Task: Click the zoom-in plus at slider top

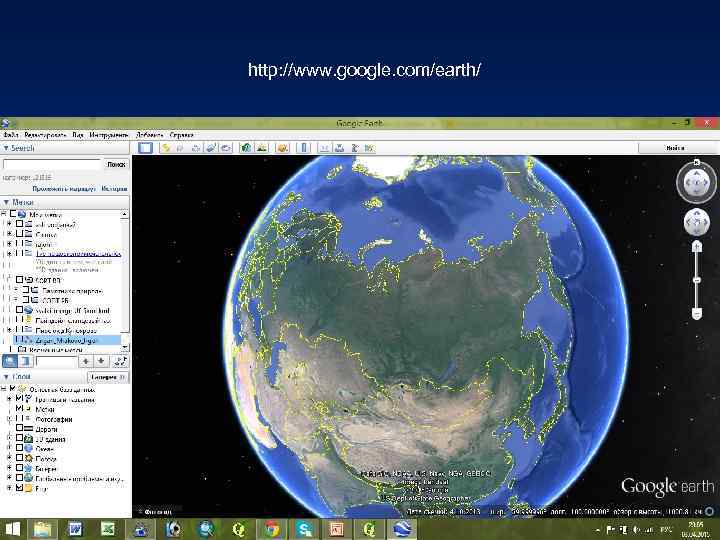Action: pos(697,247)
